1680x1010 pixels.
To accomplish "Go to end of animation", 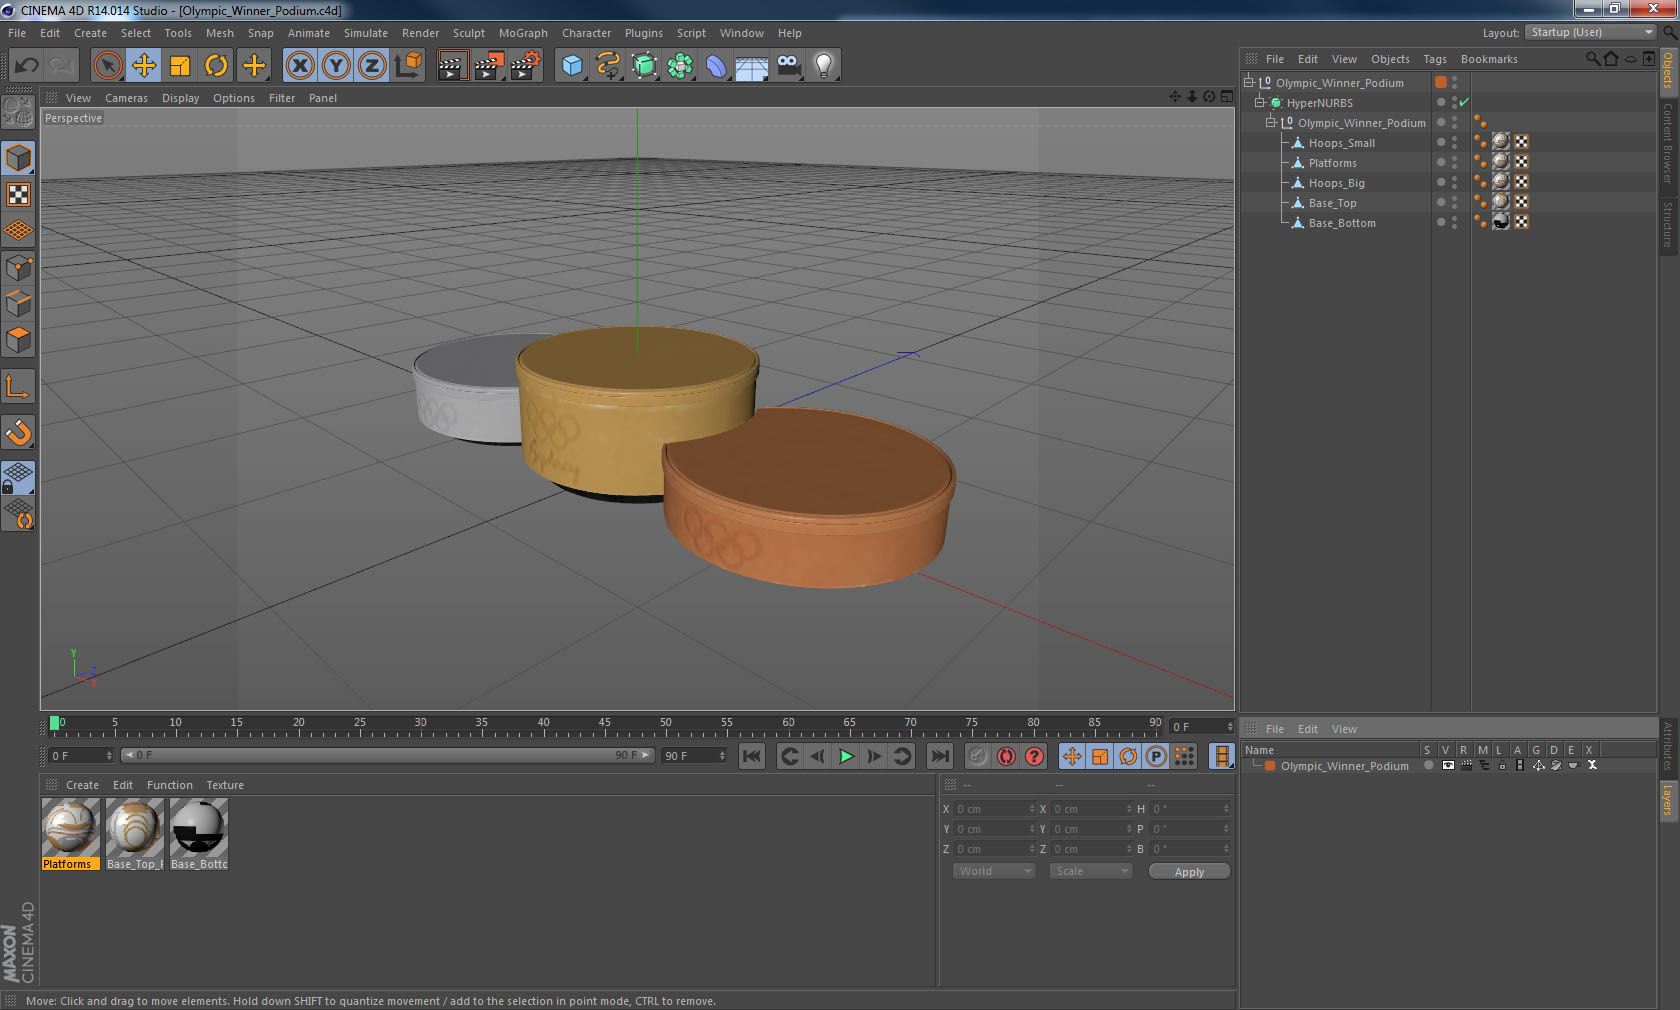I will [x=940, y=756].
